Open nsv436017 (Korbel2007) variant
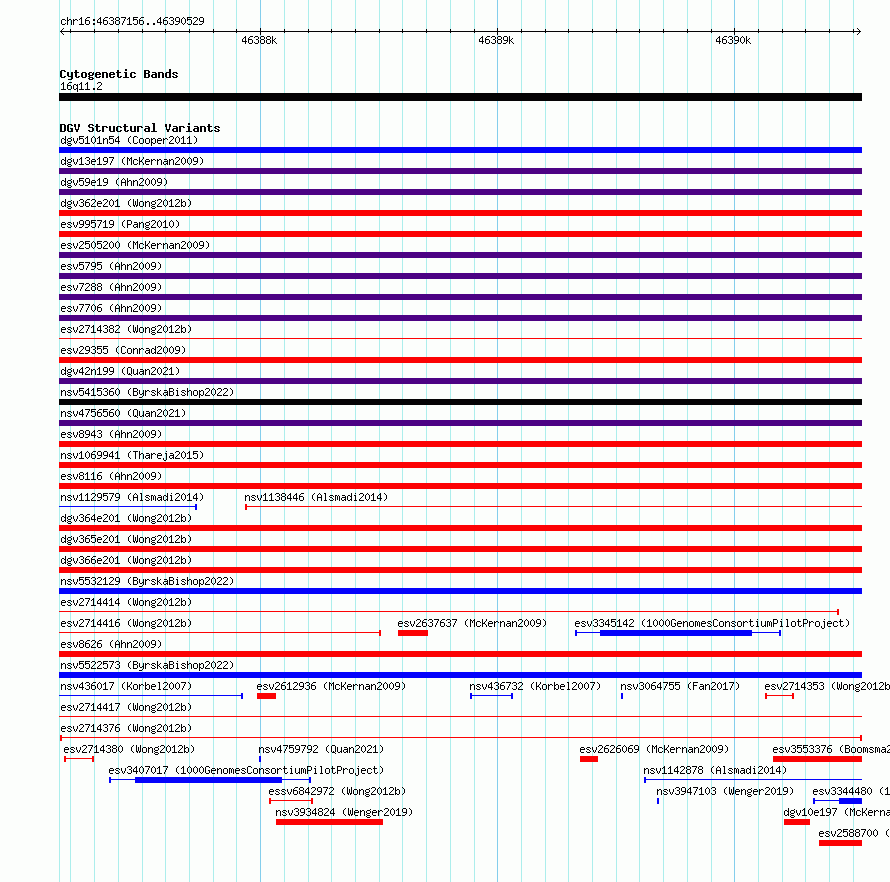The width and height of the screenshot is (890, 882). tap(126, 686)
